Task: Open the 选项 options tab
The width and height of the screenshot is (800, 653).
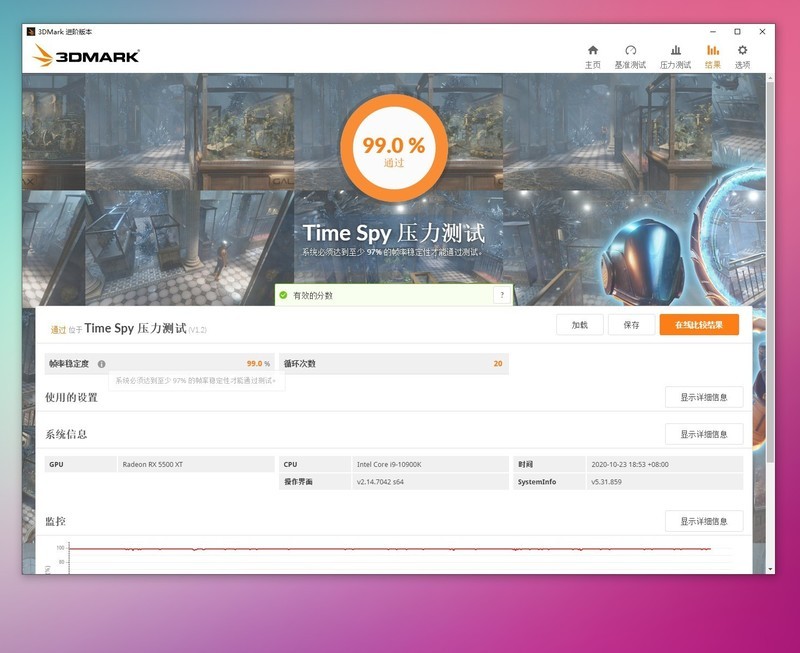Action: [x=742, y=57]
